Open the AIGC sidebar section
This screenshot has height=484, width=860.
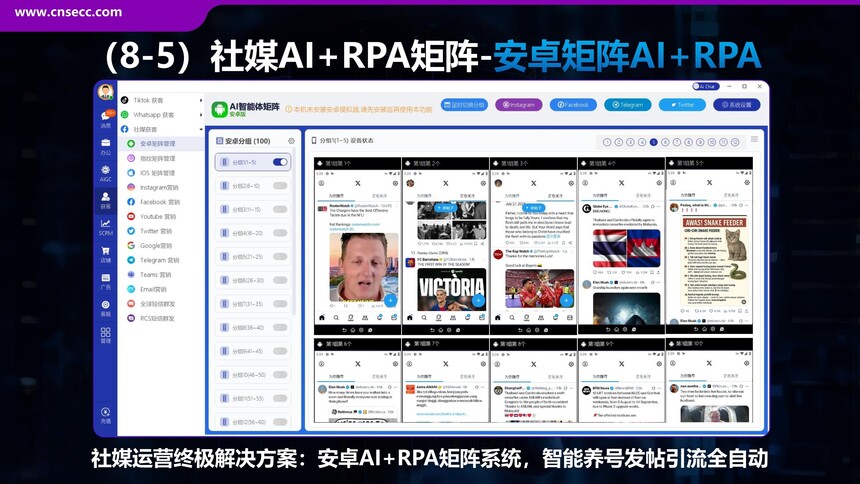(105, 173)
